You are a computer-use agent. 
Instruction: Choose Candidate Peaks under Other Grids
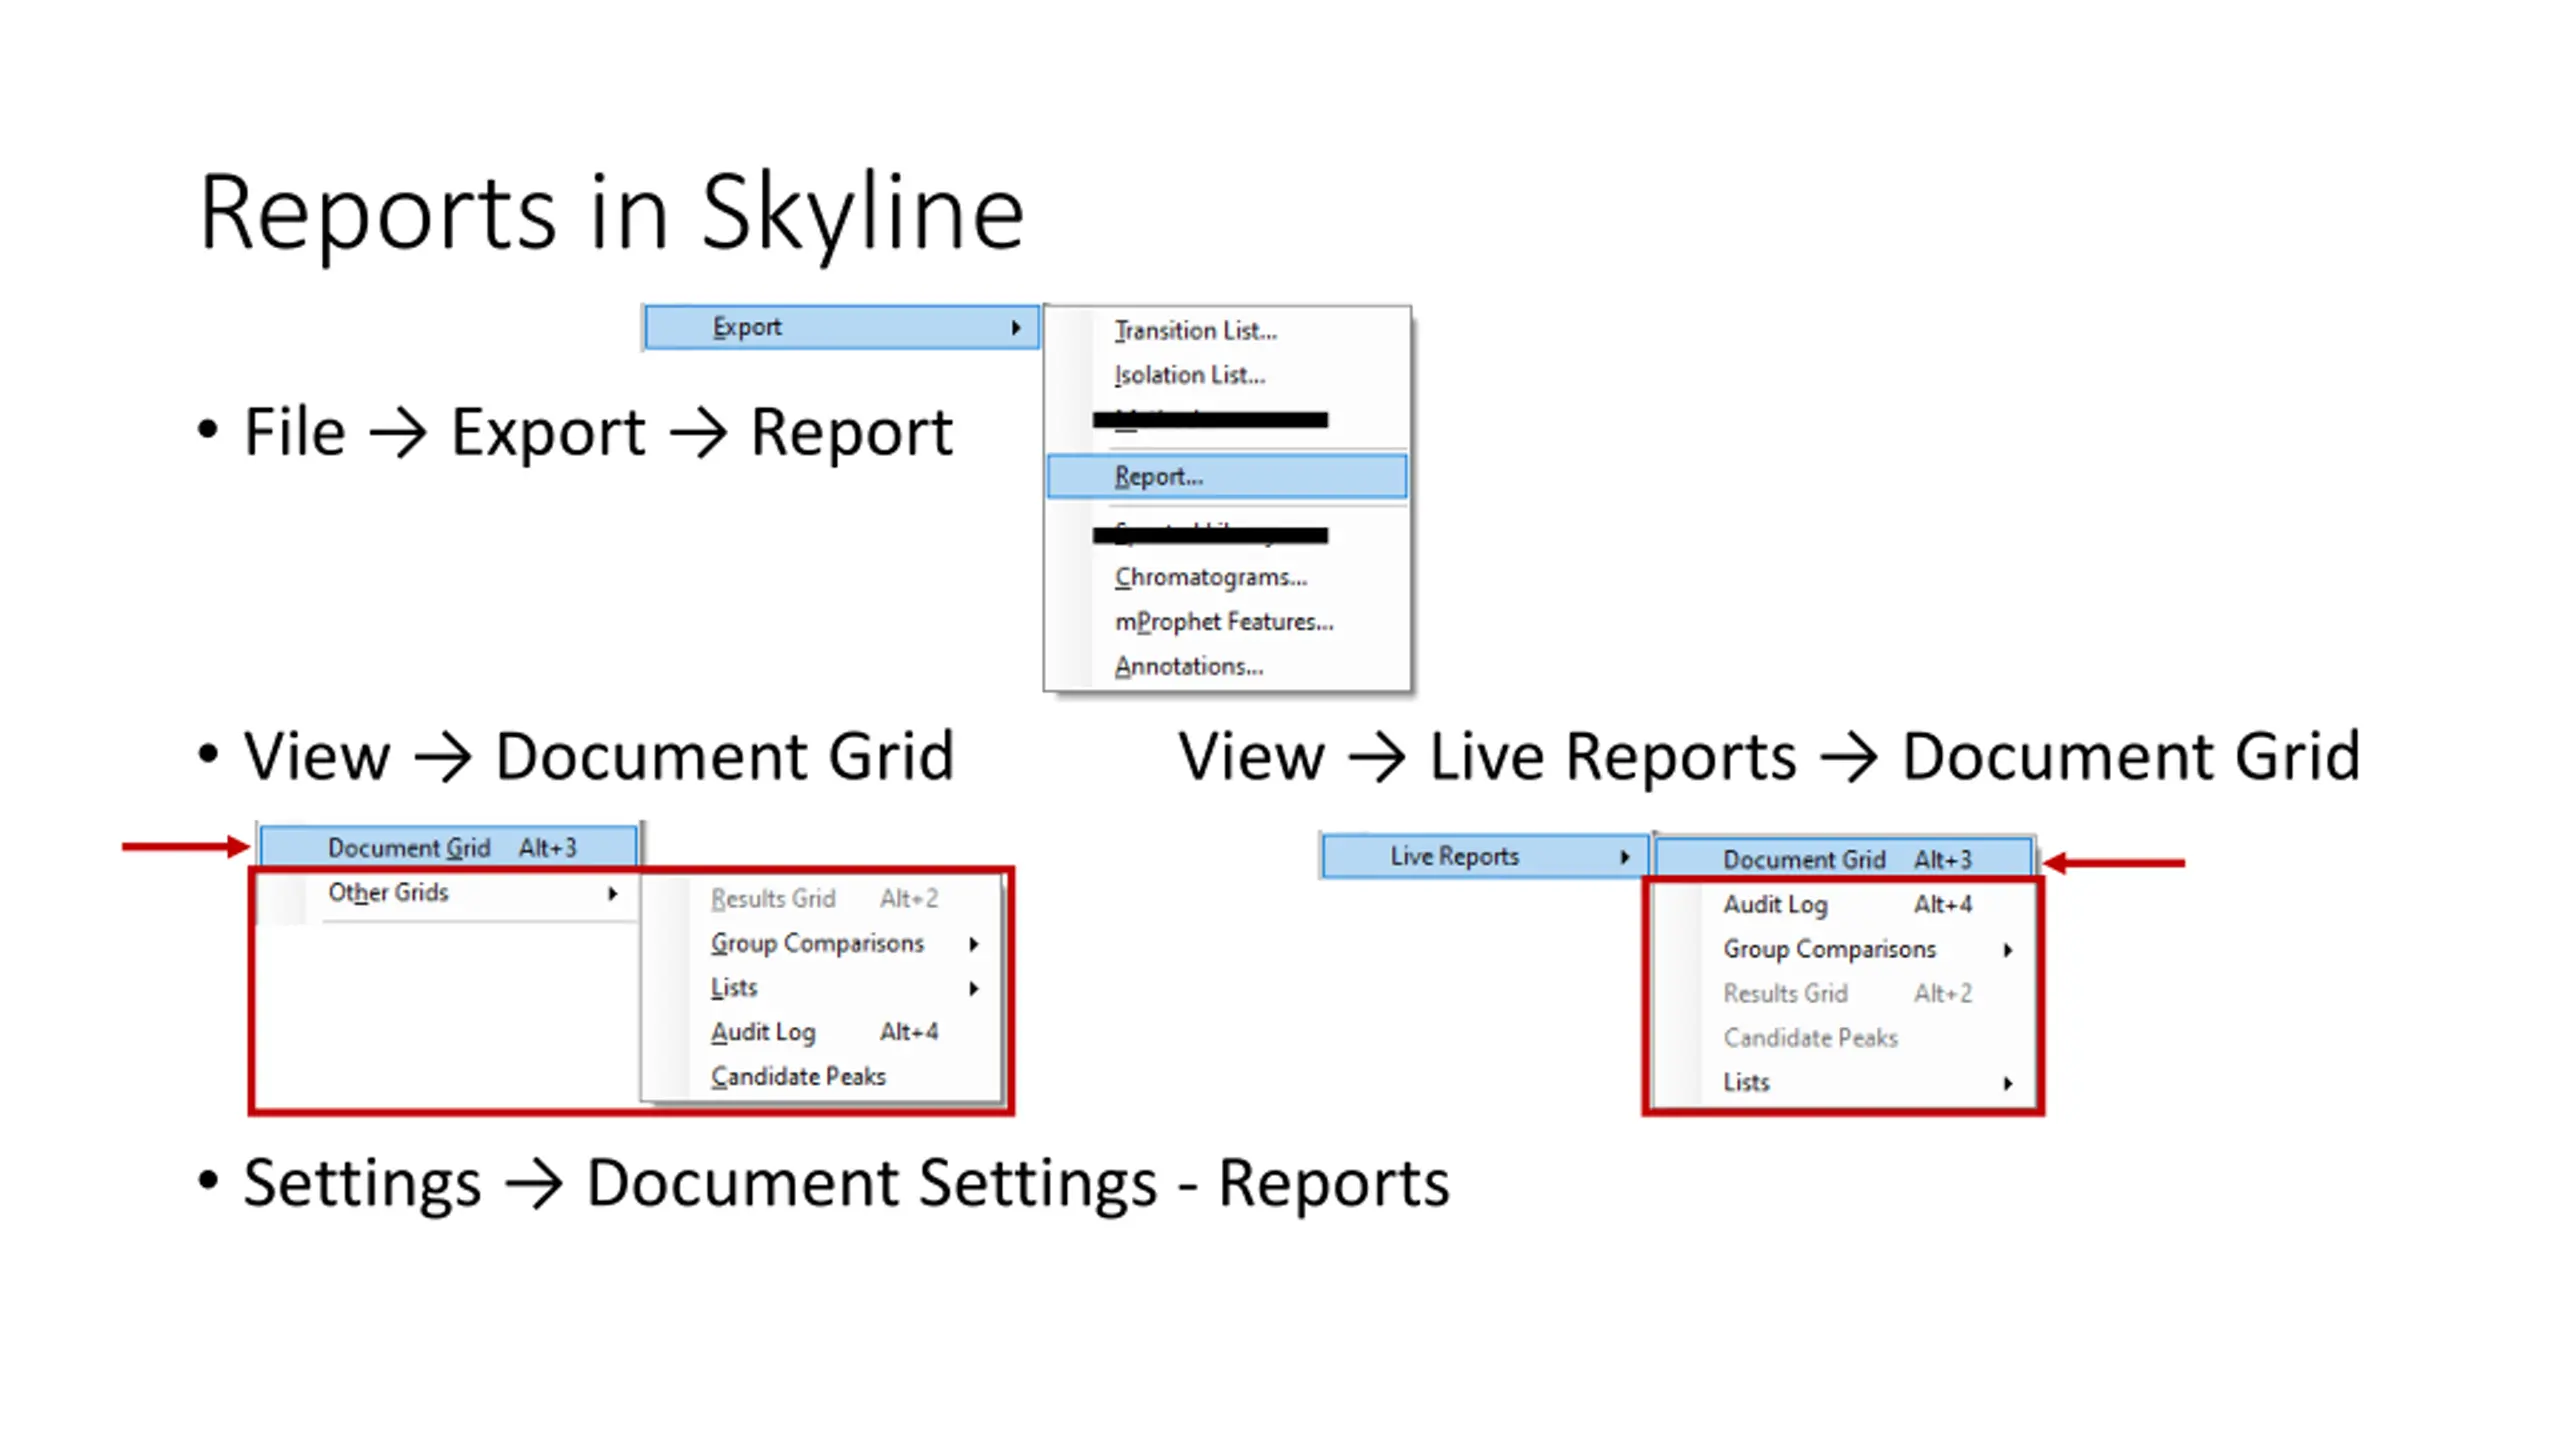pos(797,1076)
